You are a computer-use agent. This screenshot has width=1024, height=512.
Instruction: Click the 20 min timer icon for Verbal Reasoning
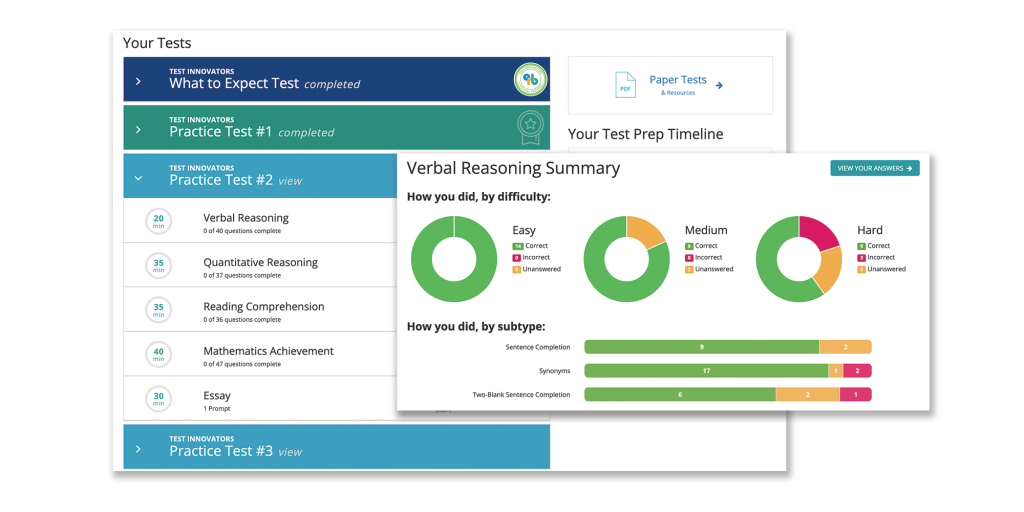click(x=158, y=222)
